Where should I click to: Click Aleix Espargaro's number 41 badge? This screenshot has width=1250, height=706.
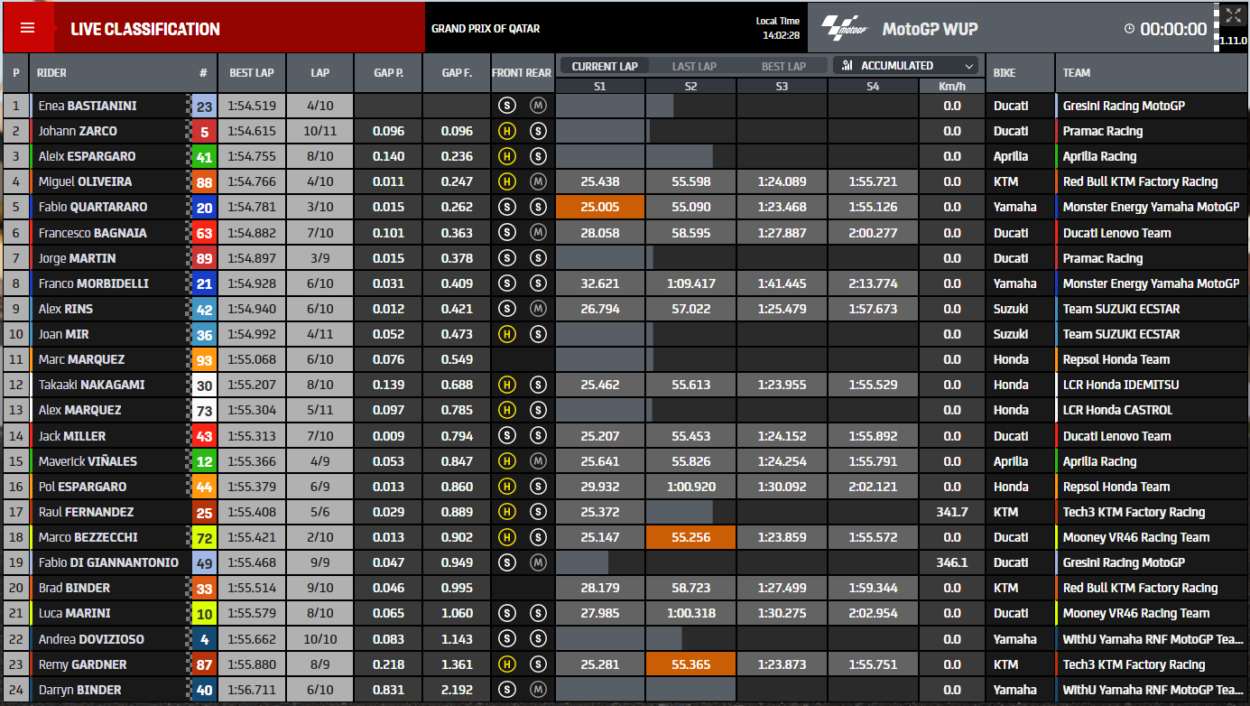[204, 157]
